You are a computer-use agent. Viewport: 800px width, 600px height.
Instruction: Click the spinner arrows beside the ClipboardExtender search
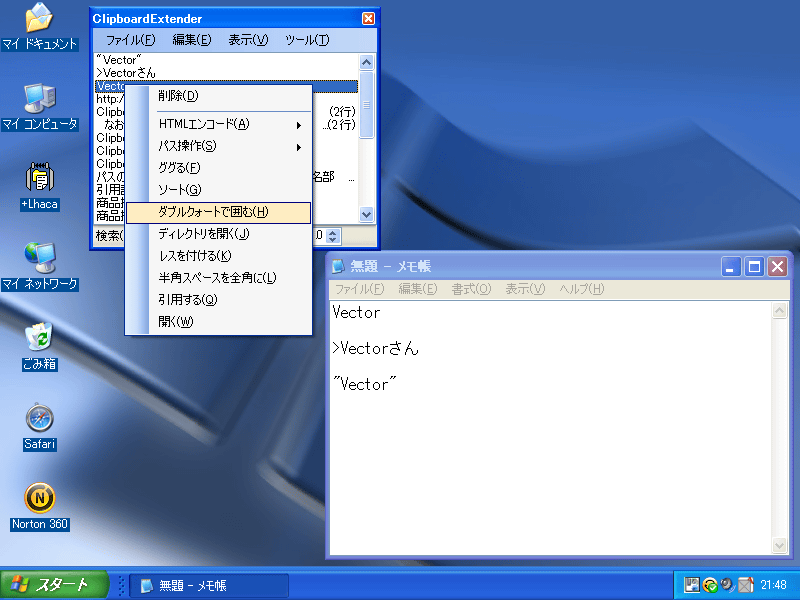333,236
